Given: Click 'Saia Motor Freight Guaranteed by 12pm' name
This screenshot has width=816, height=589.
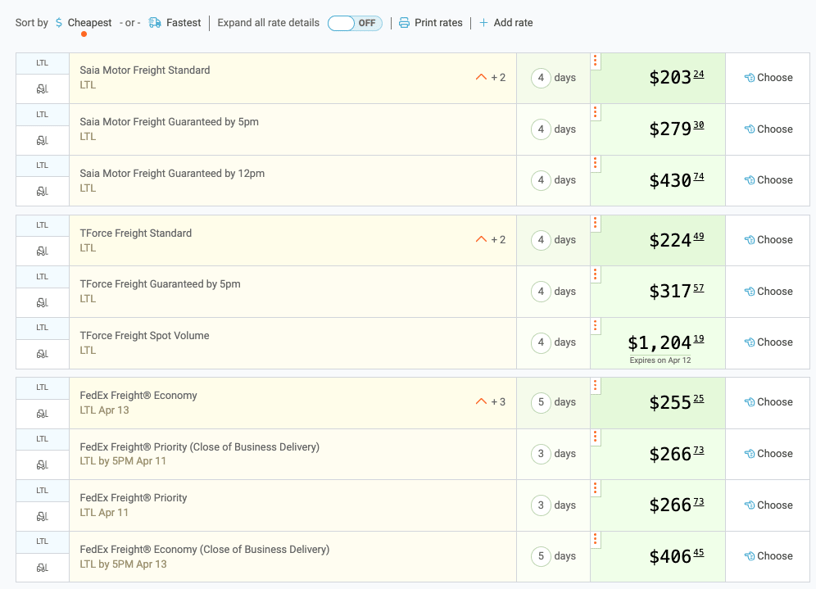Looking at the screenshot, I should 172,173.
